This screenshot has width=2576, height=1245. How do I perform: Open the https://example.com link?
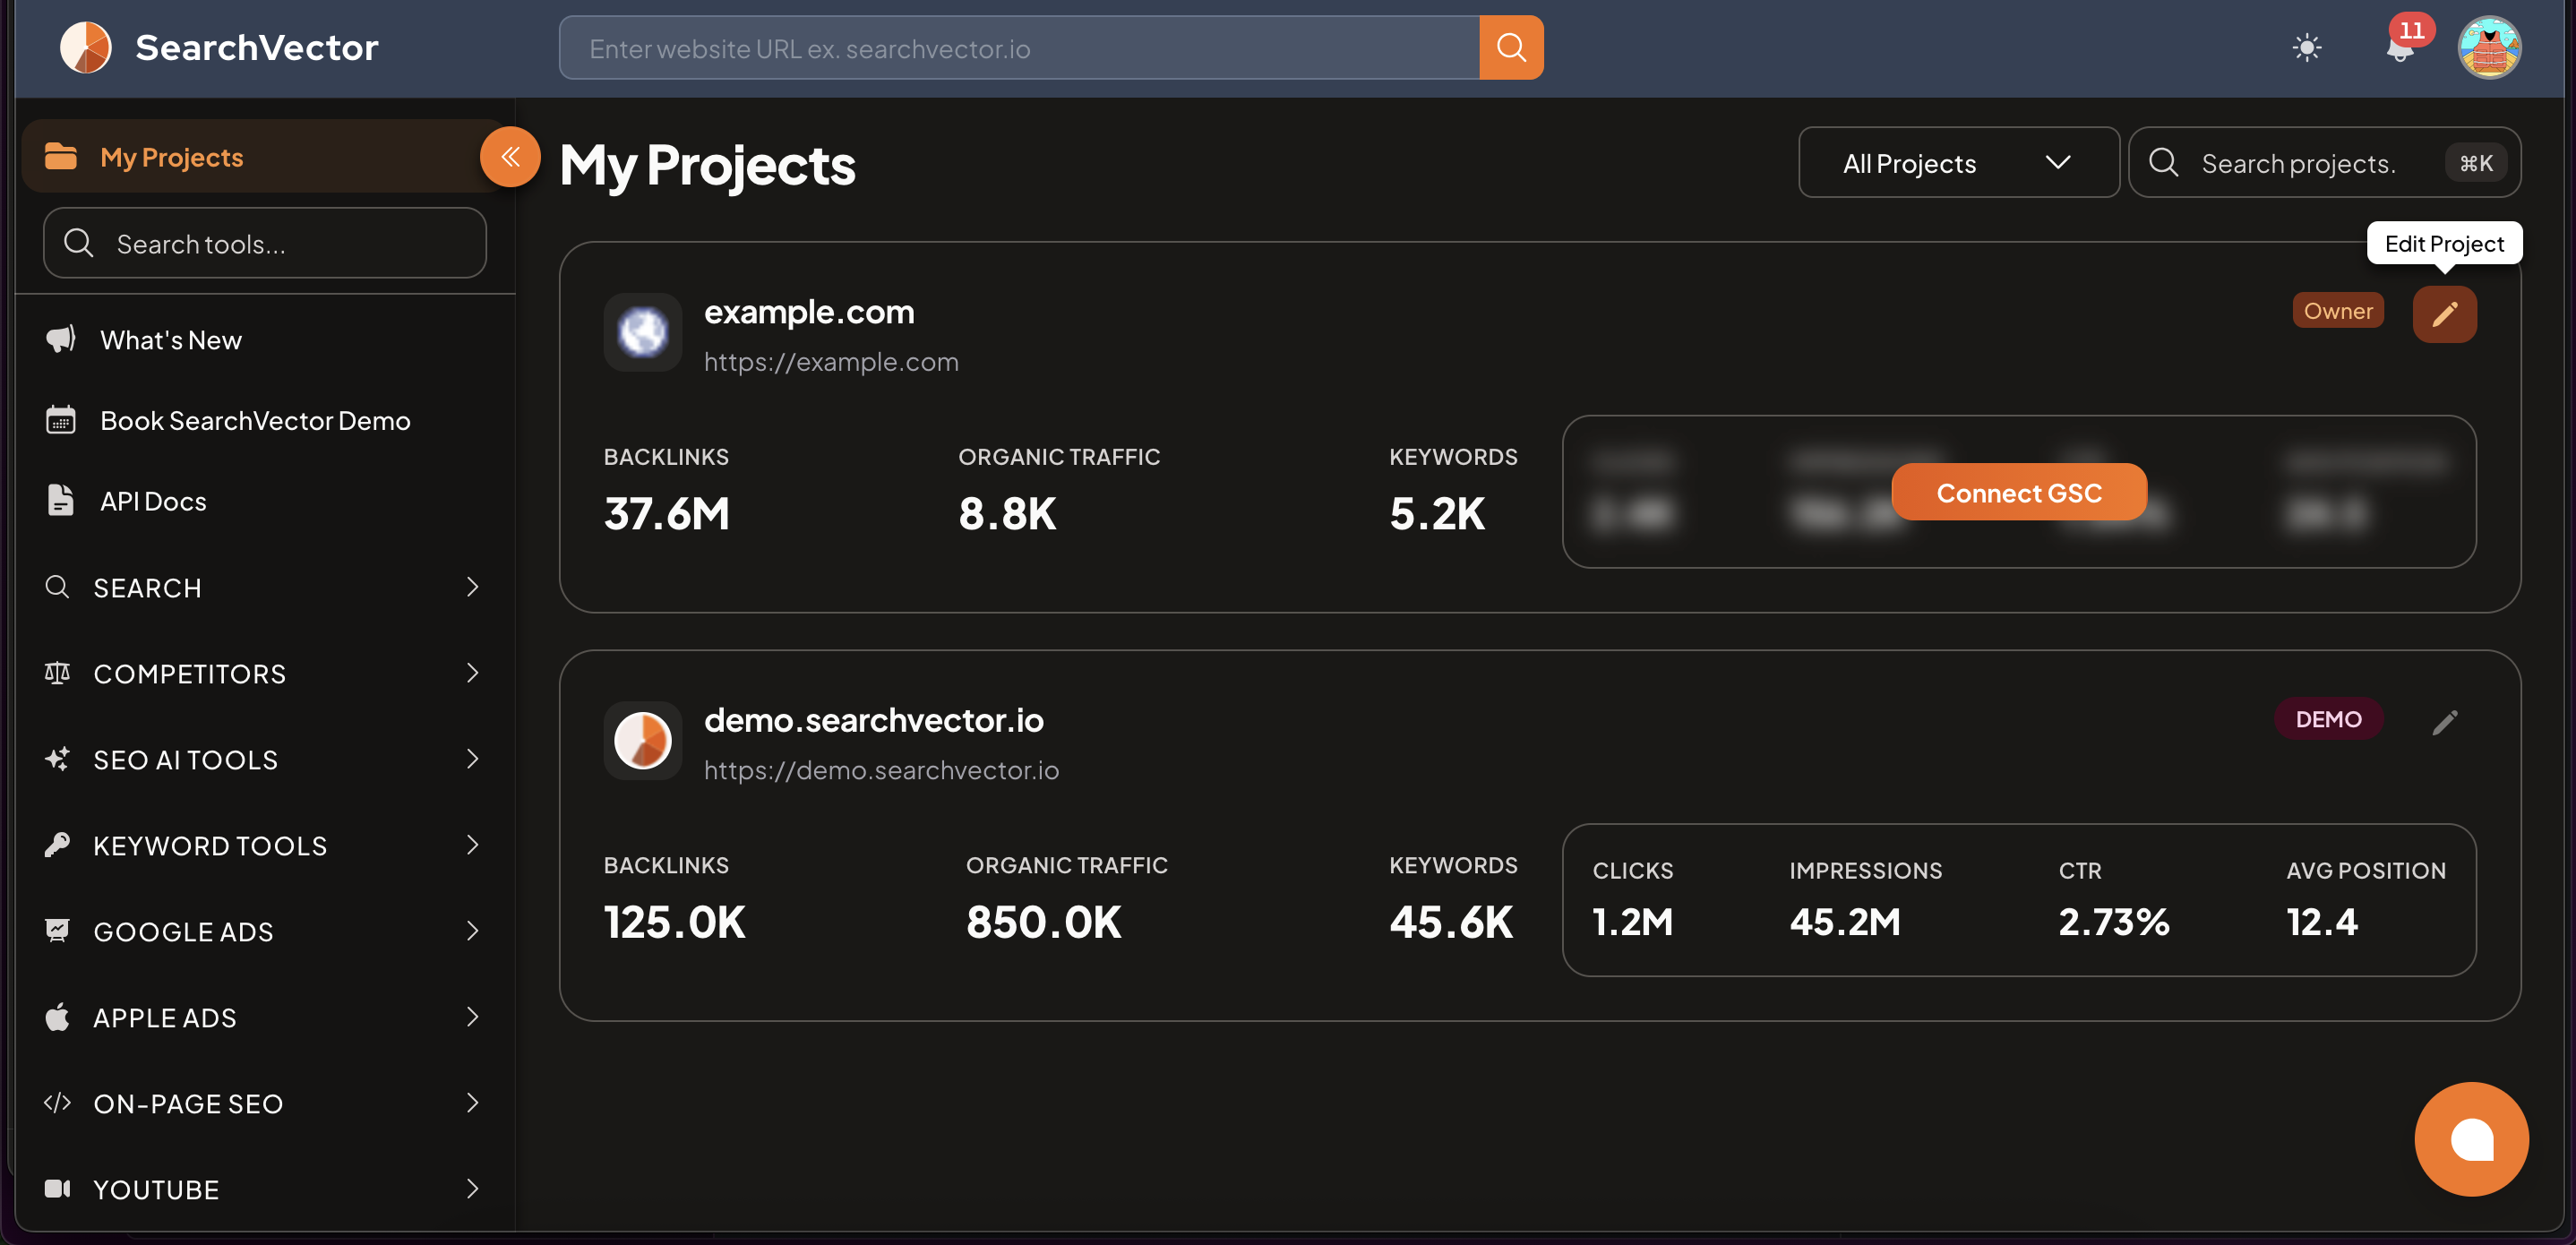pos(830,361)
